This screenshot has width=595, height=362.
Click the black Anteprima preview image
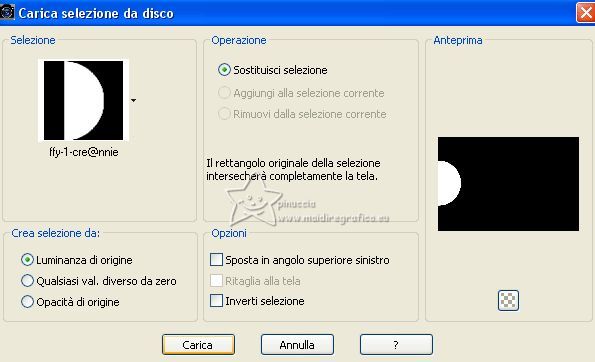508,184
